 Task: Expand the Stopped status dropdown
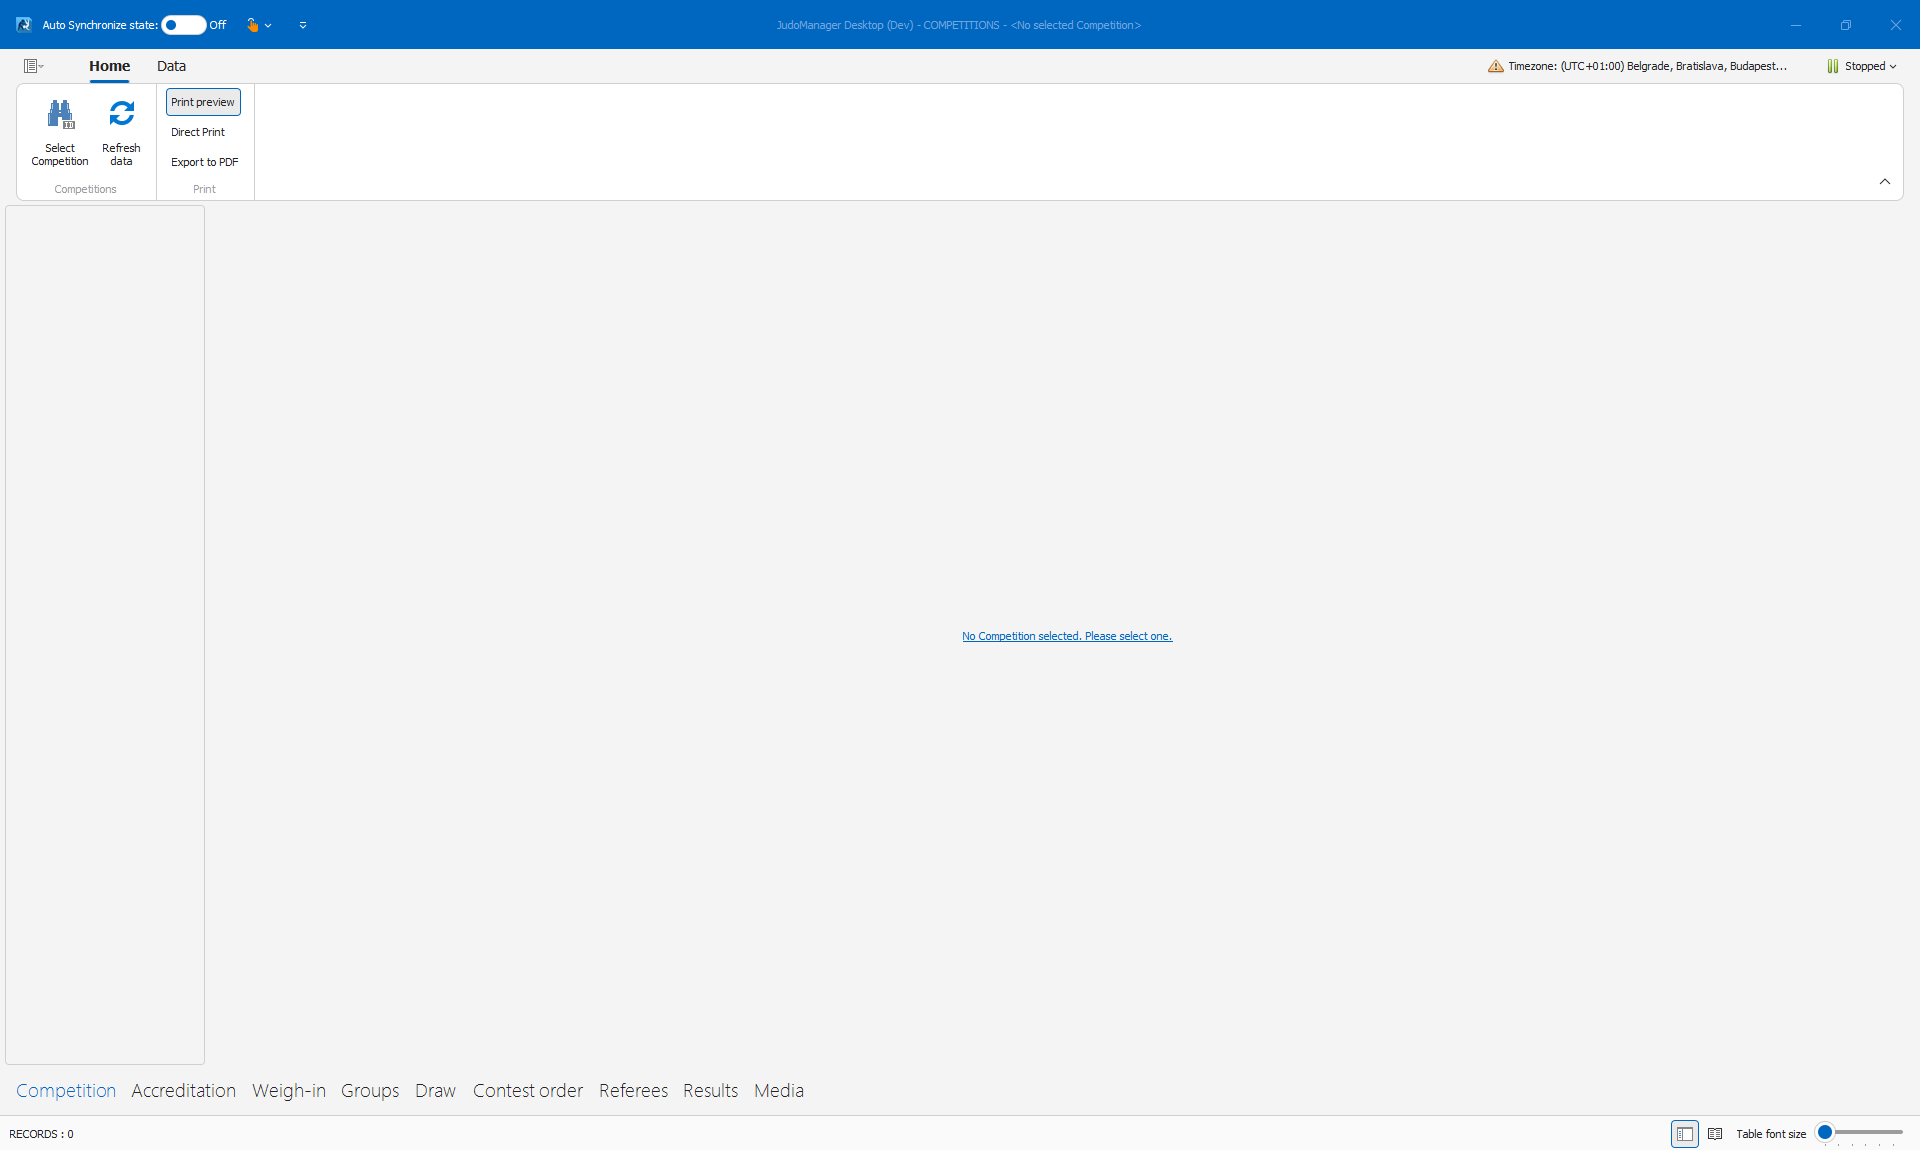click(1893, 67)
